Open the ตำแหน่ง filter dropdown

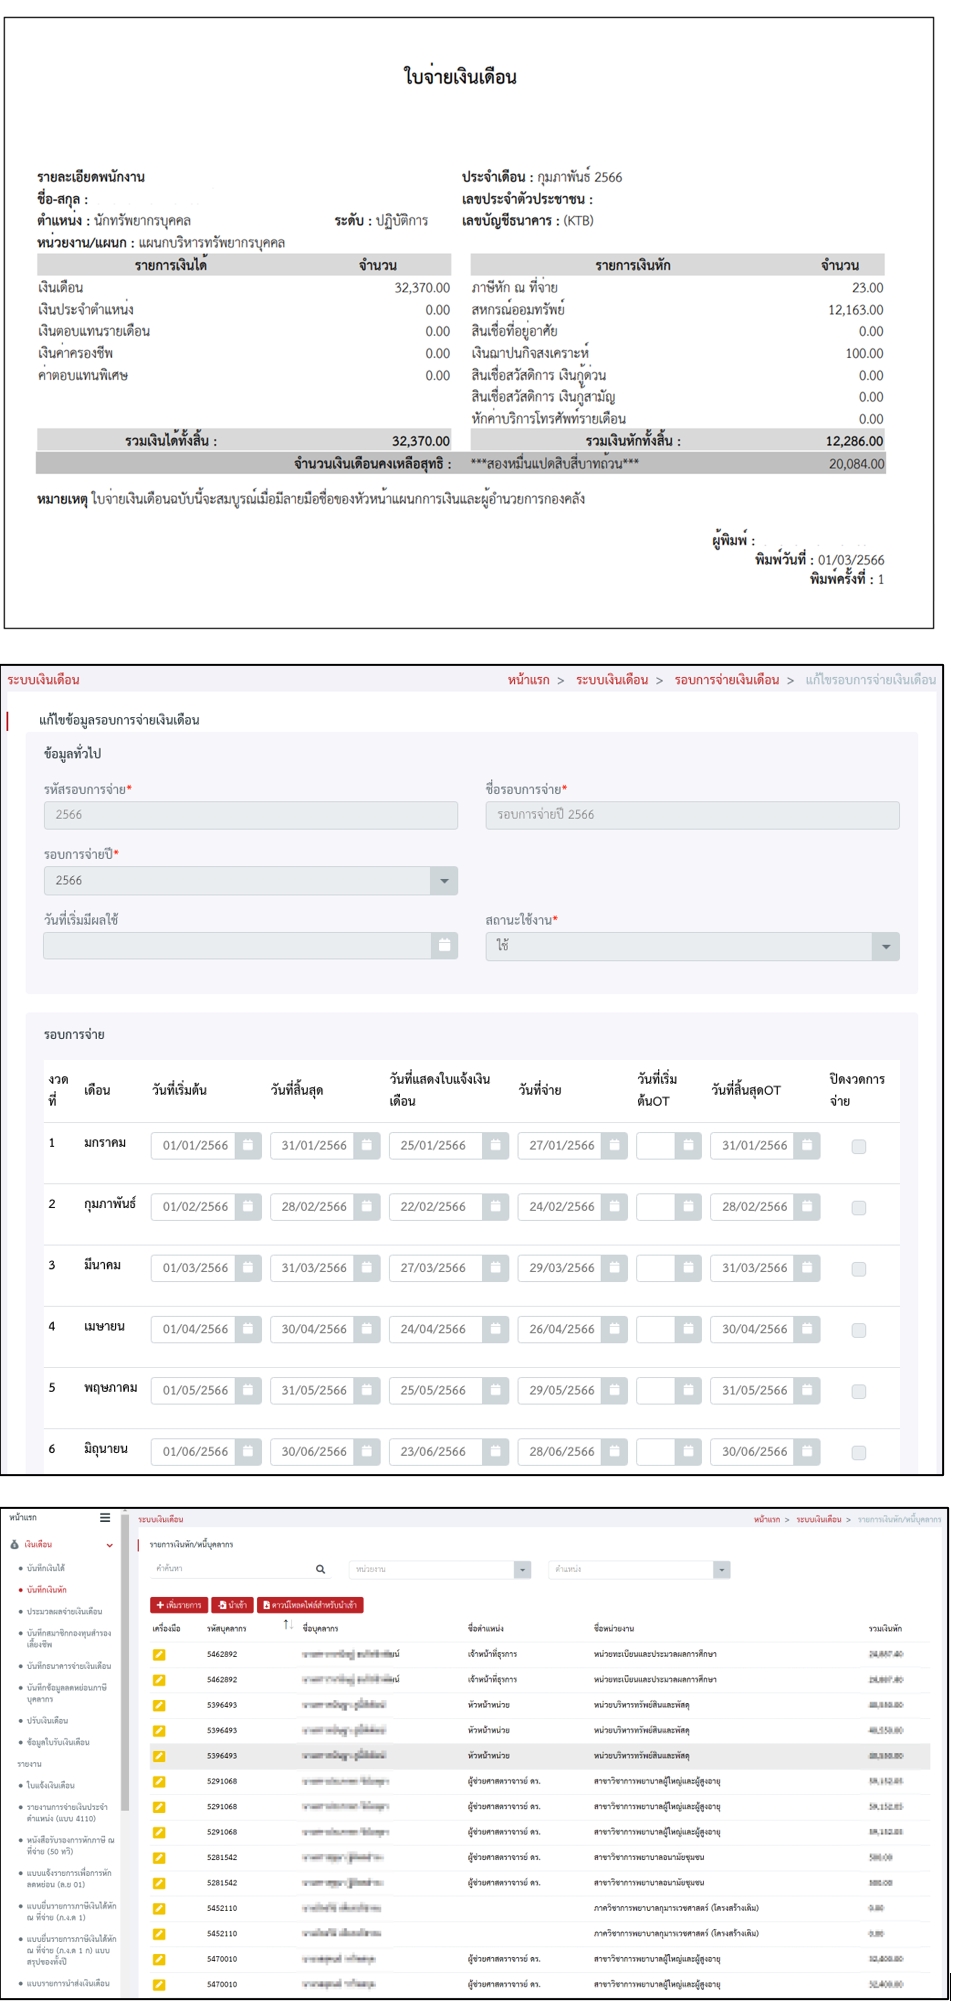point(640,1569)
